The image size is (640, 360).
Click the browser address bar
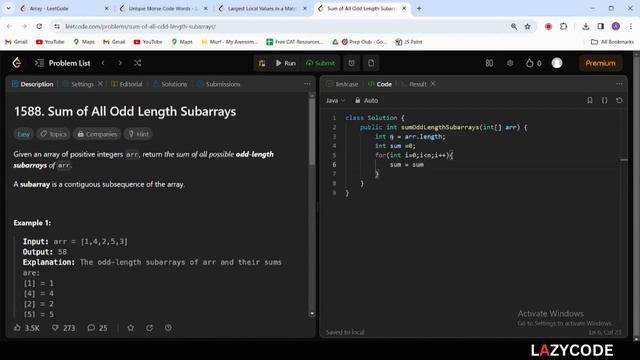282,27
